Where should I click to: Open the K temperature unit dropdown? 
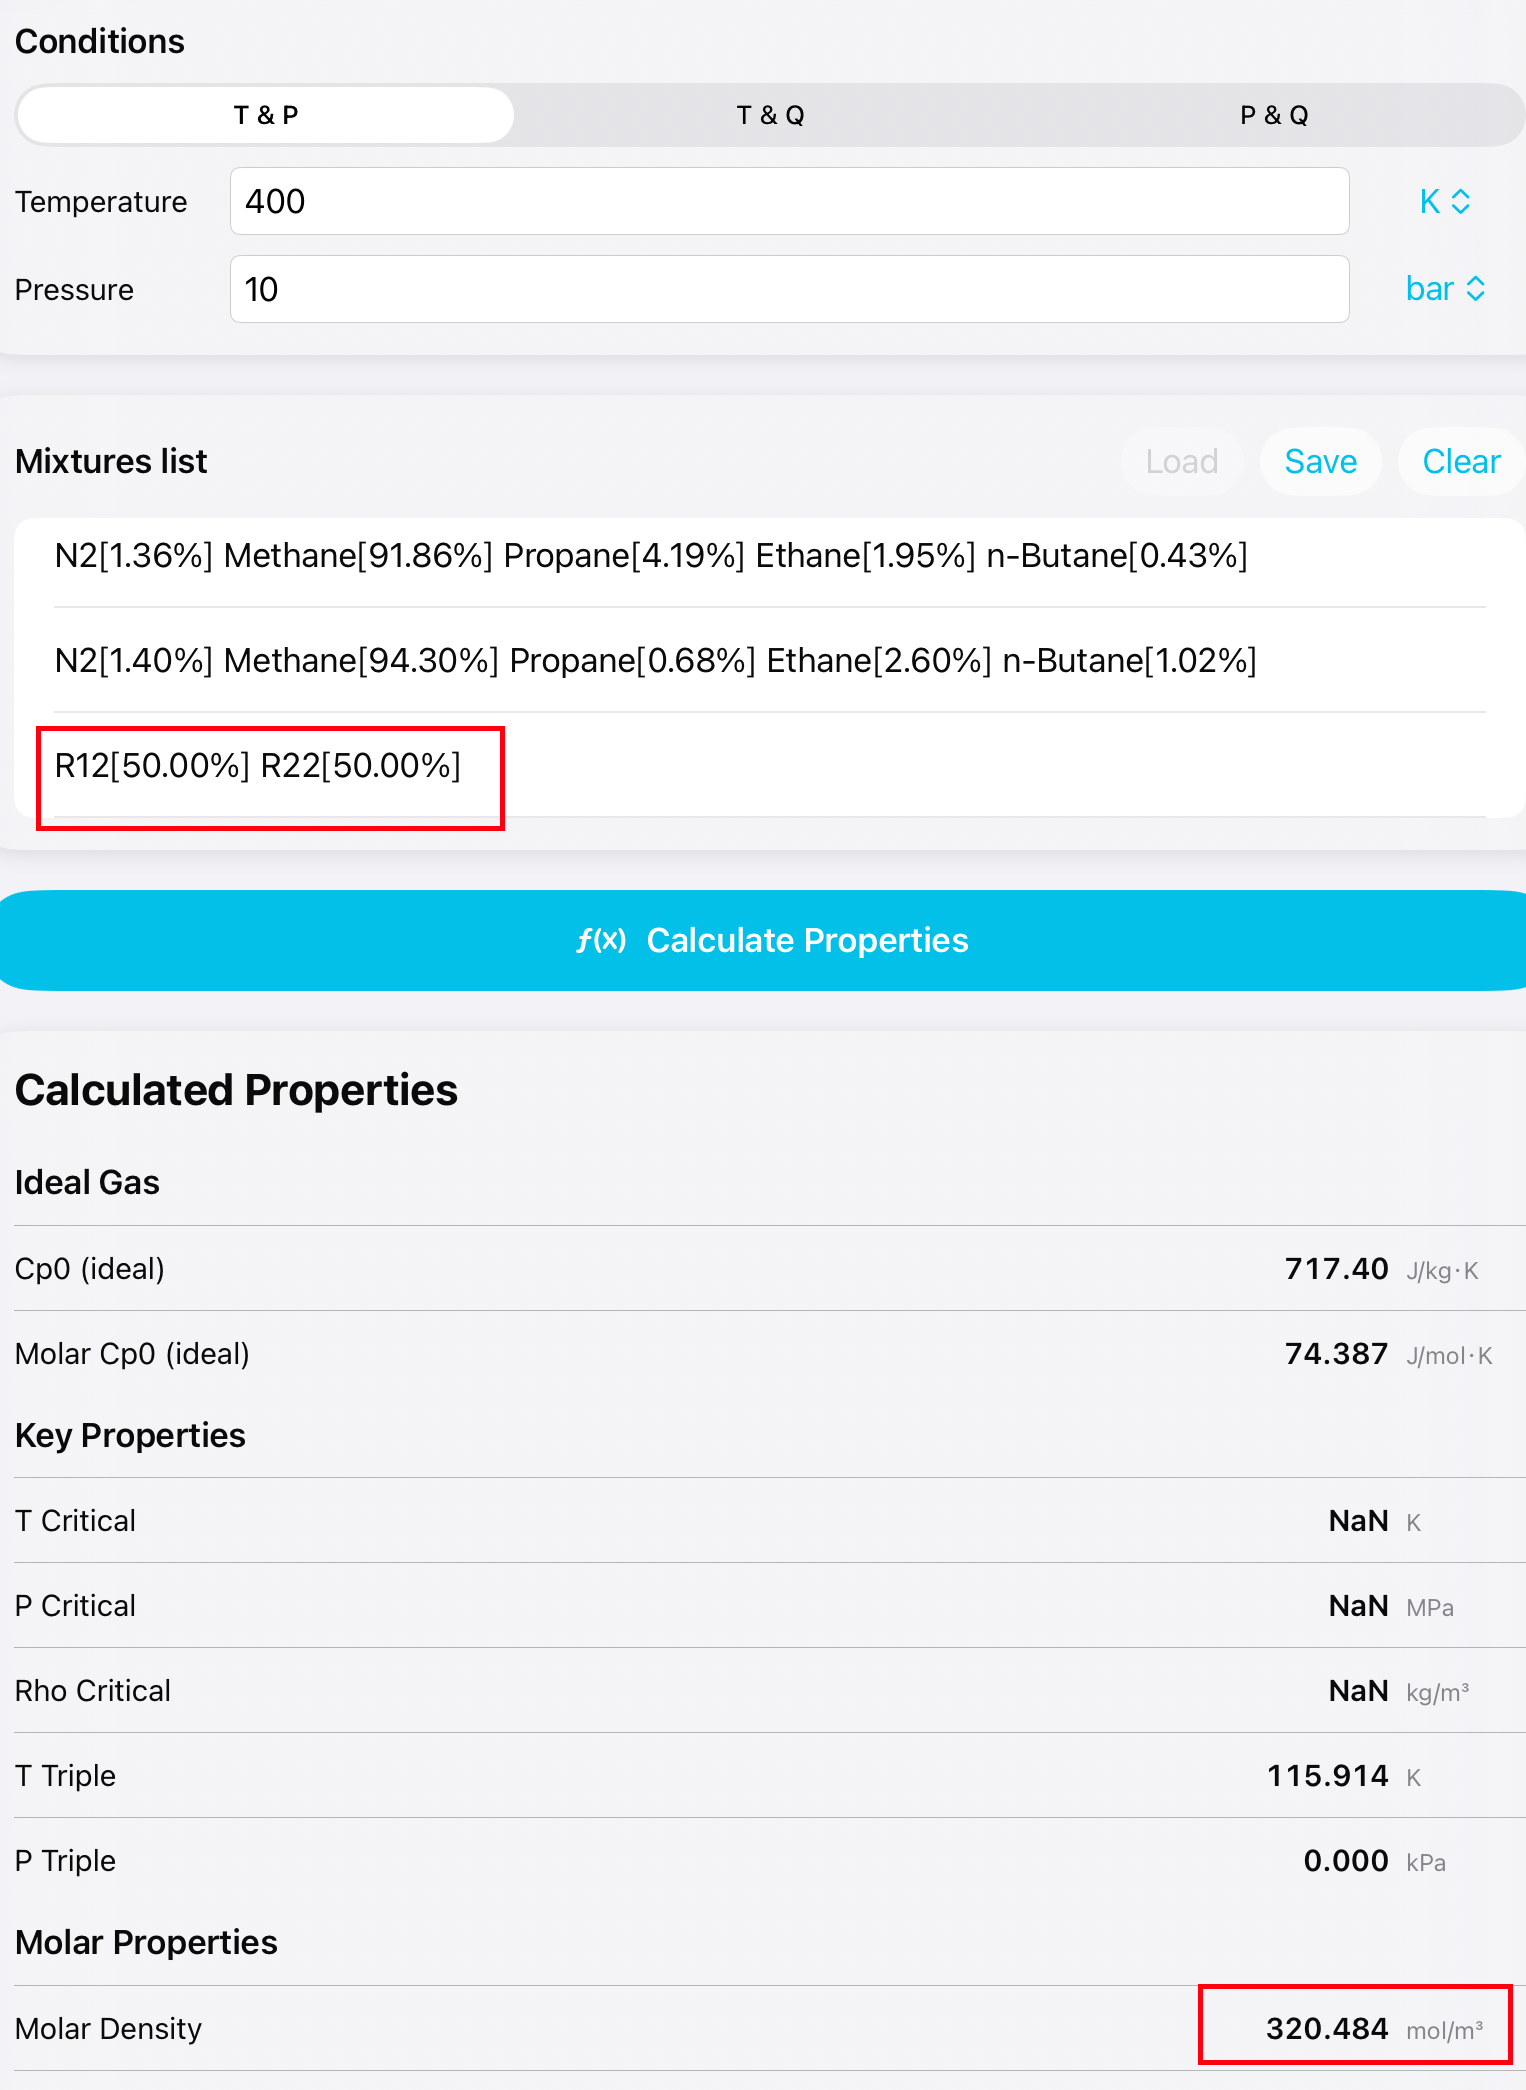pyautogui.click(x=1444, y=201)
